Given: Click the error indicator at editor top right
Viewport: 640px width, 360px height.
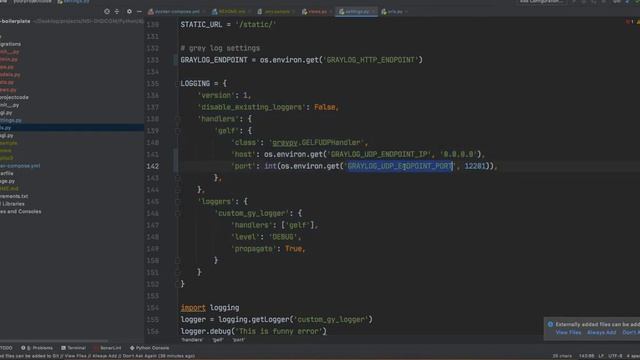Looking at the screenshot, I should coord(629,22).
